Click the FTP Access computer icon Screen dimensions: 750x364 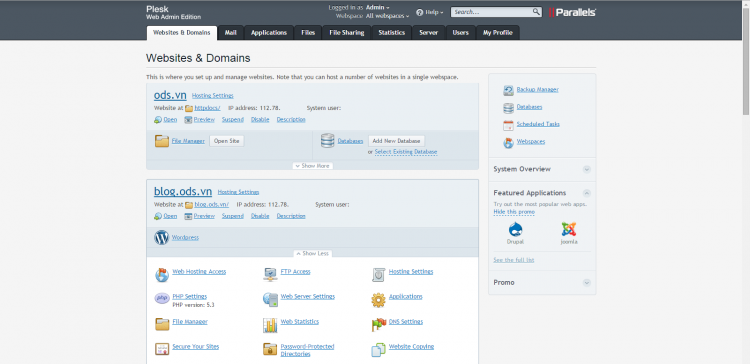coord(270,275)
